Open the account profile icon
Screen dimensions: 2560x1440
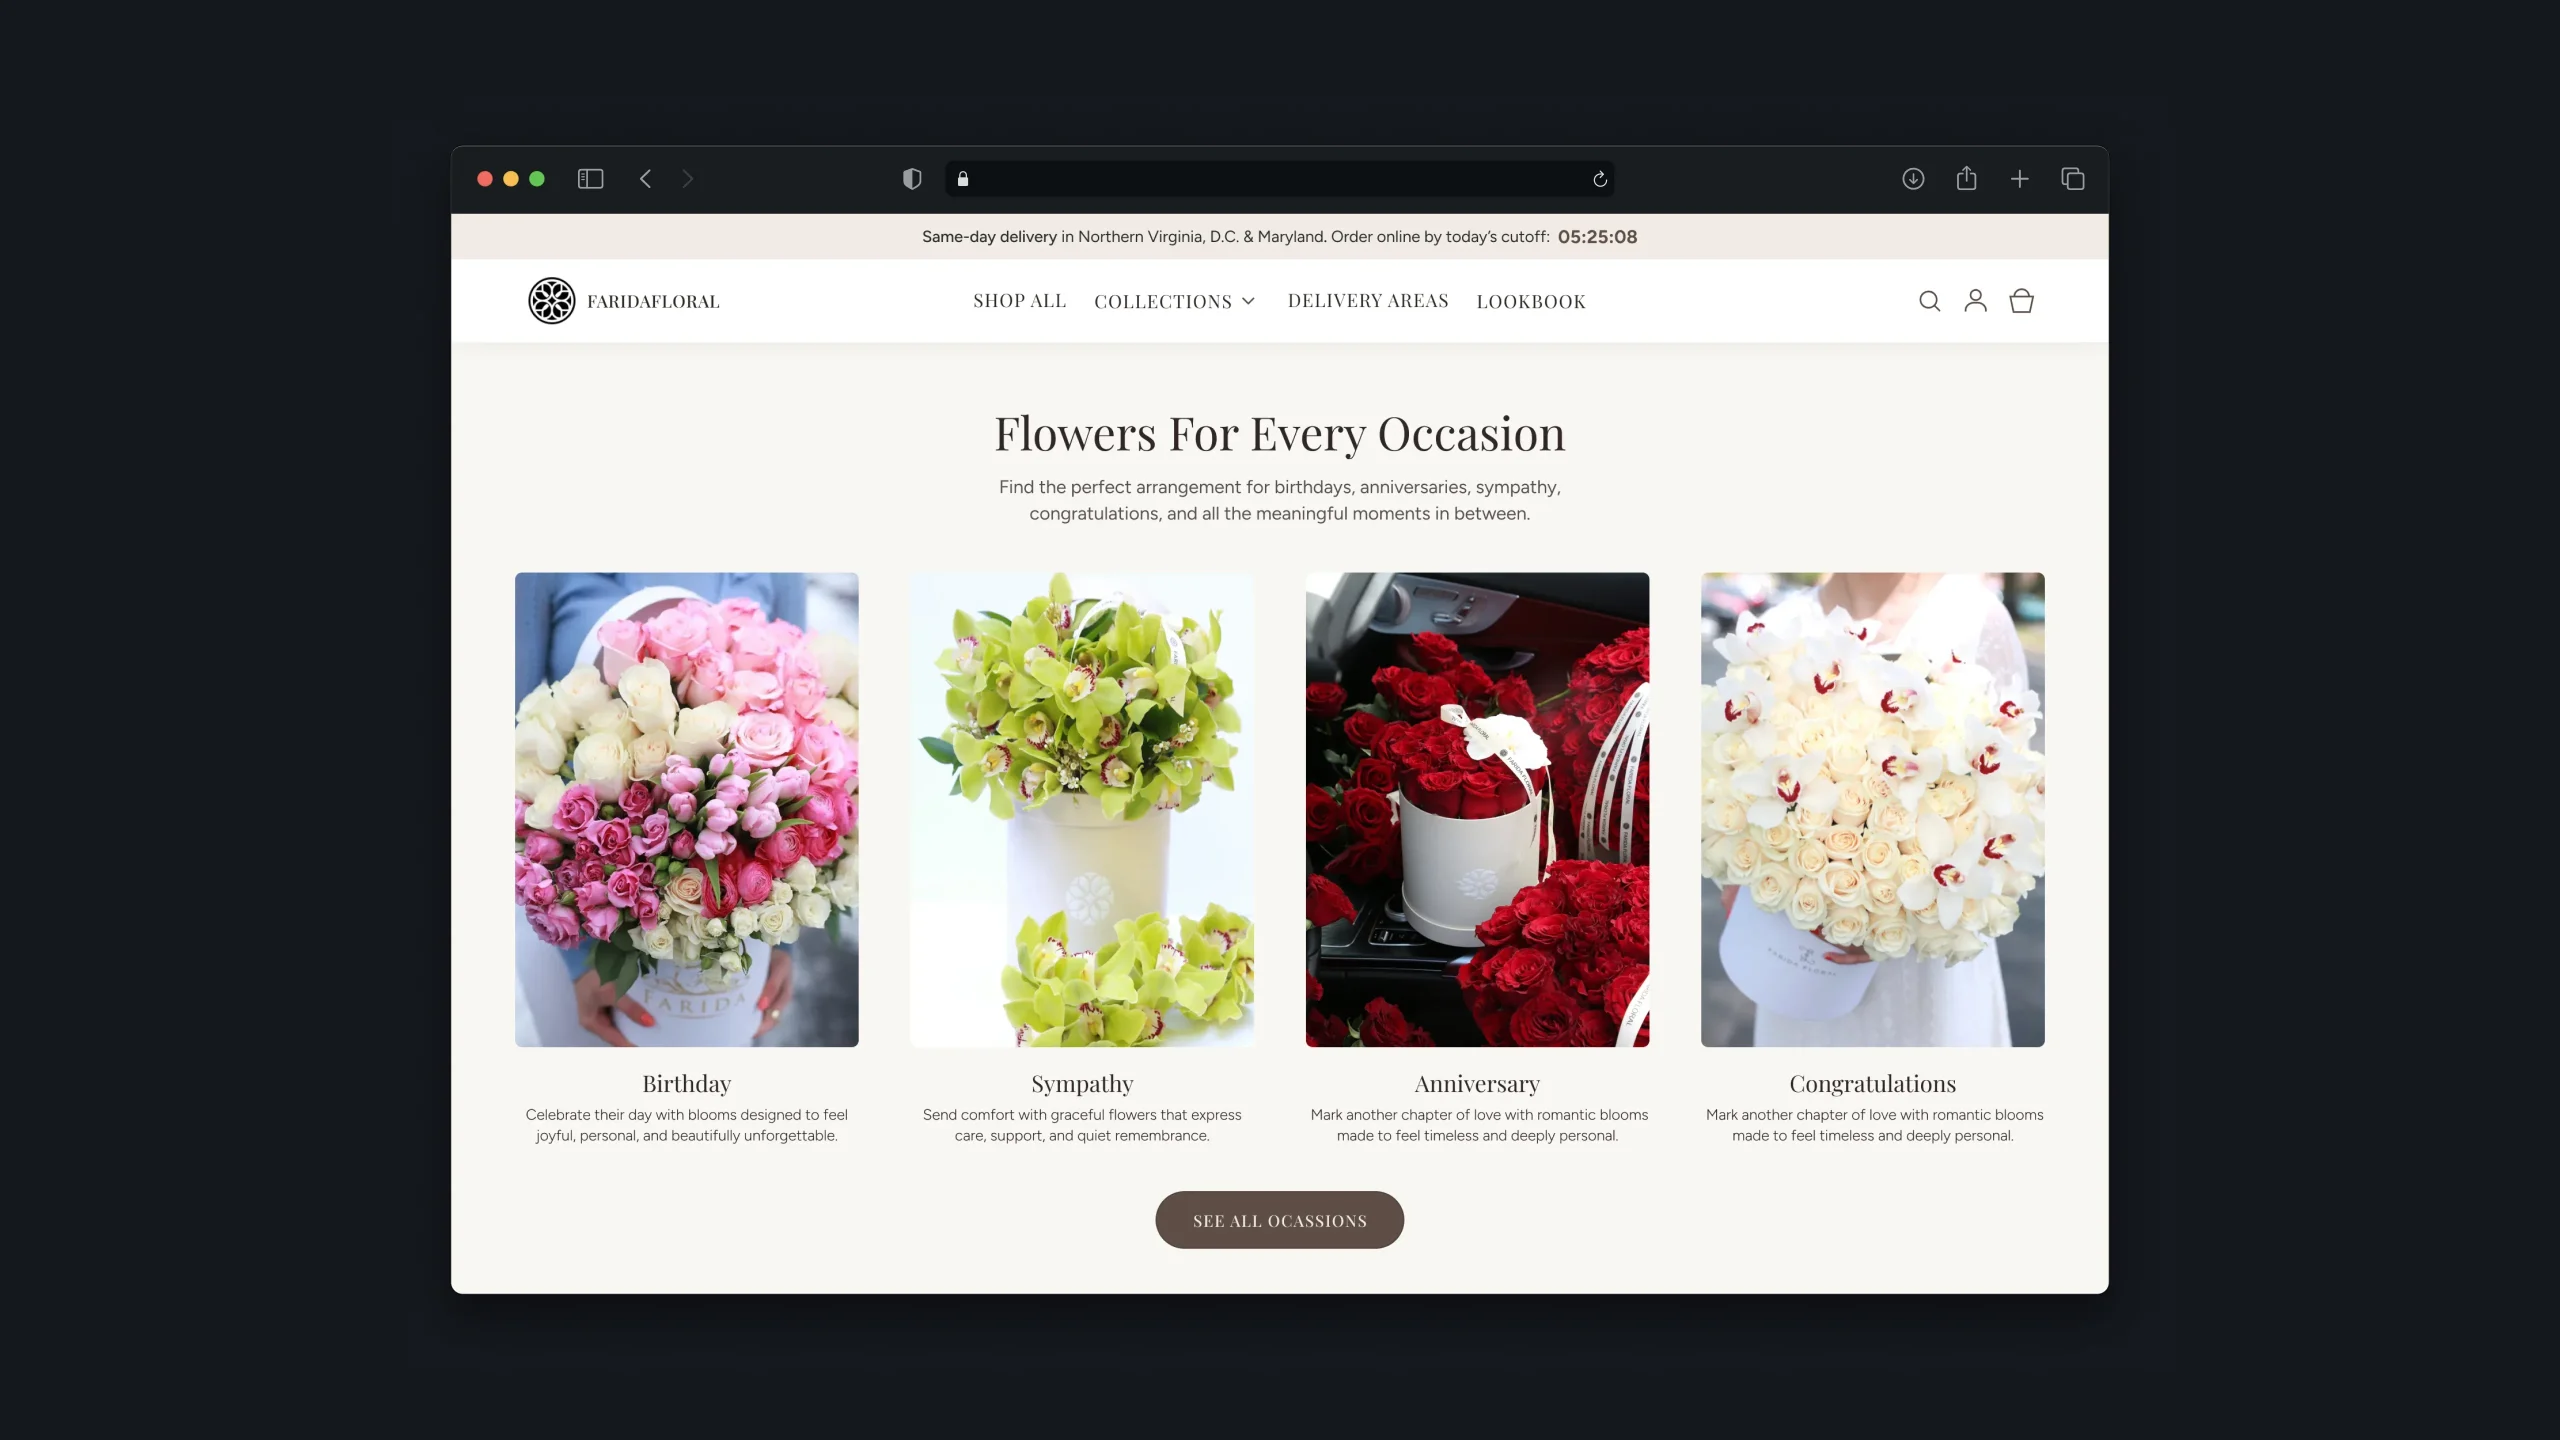pos(1975,301)
